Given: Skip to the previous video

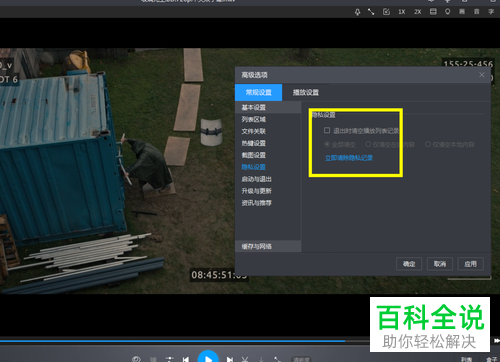Looking at the screenshot, I should [186, 359].
